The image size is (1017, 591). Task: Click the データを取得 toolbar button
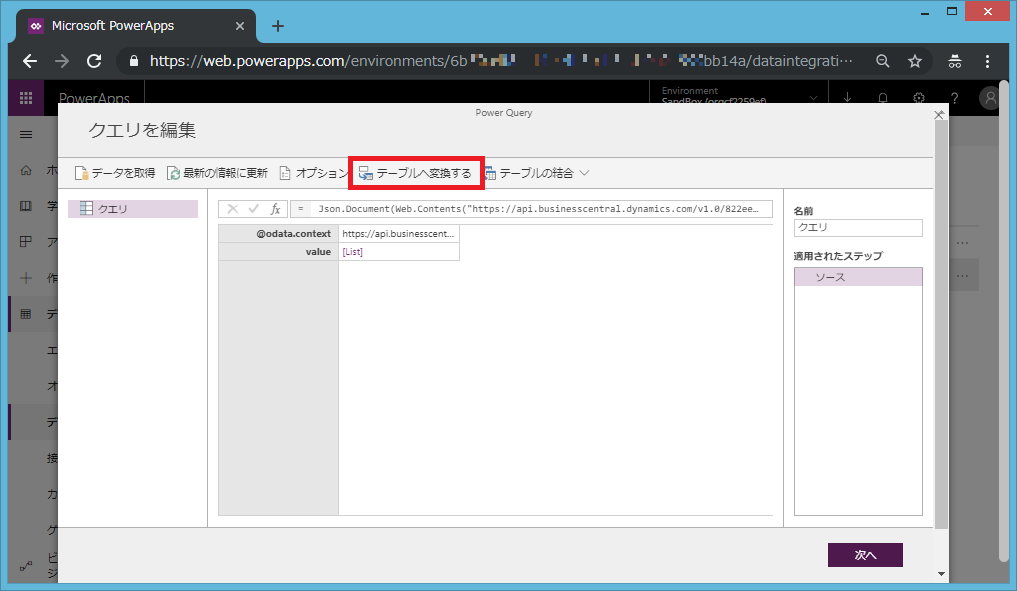click(x=115, y=173)
